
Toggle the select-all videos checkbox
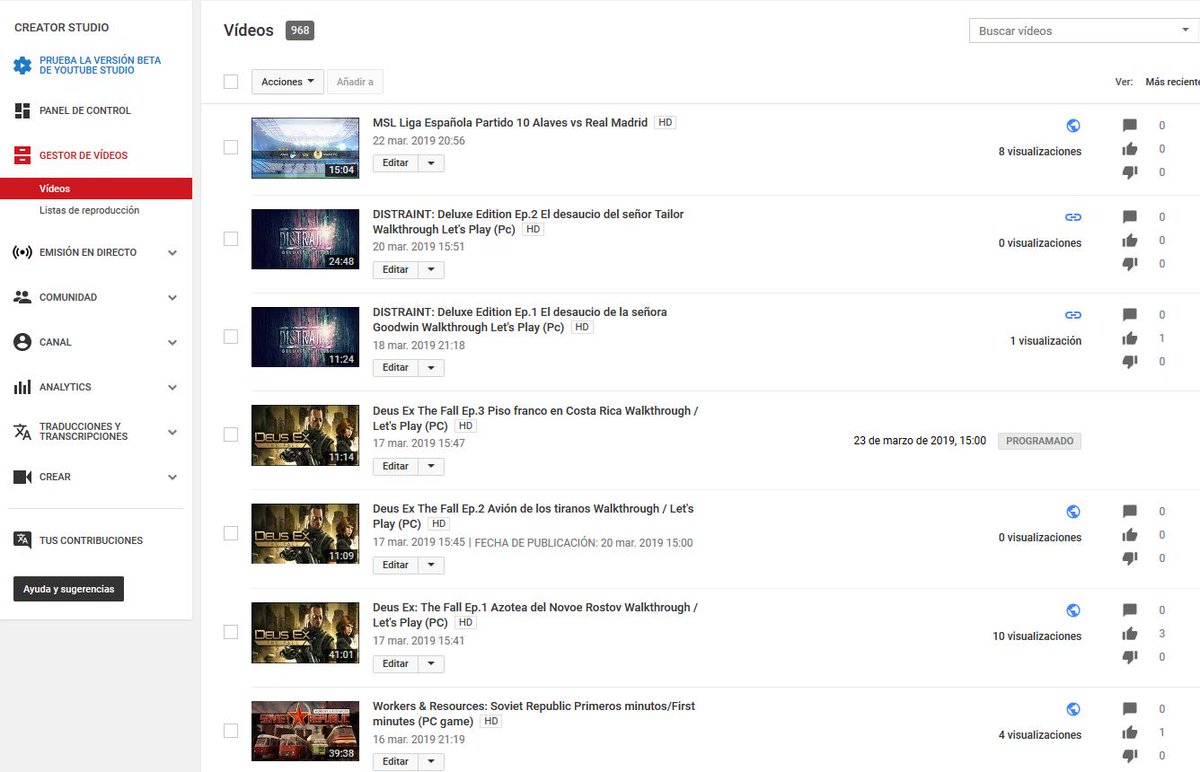pos(231,82)
